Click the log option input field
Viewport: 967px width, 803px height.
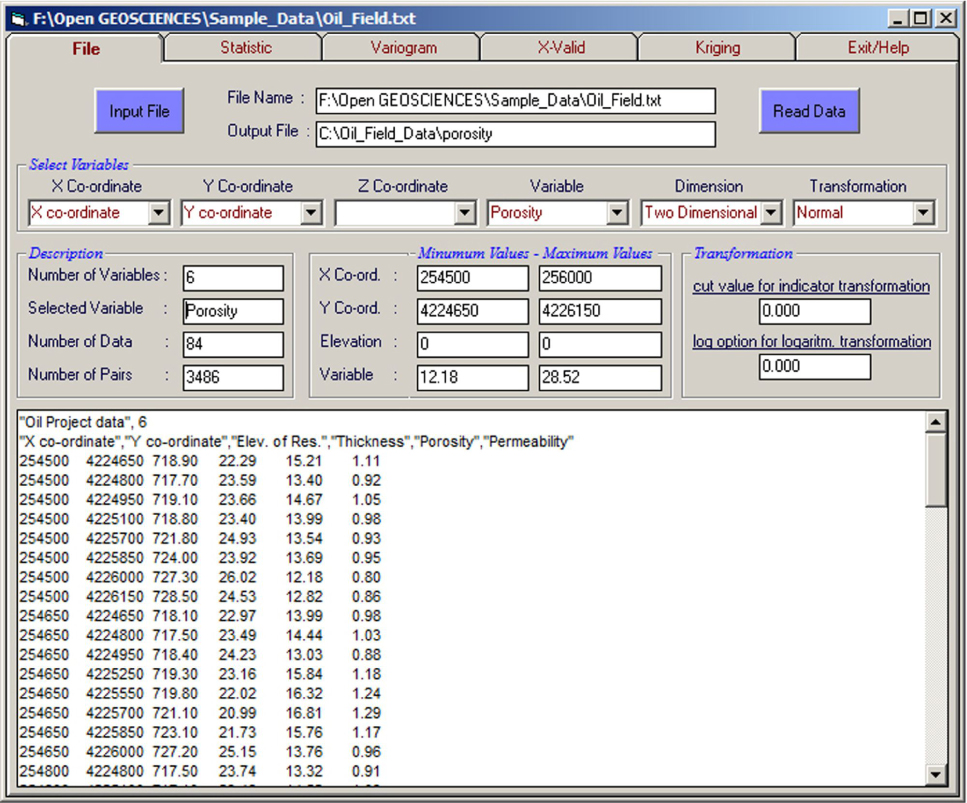click(814, 367)
